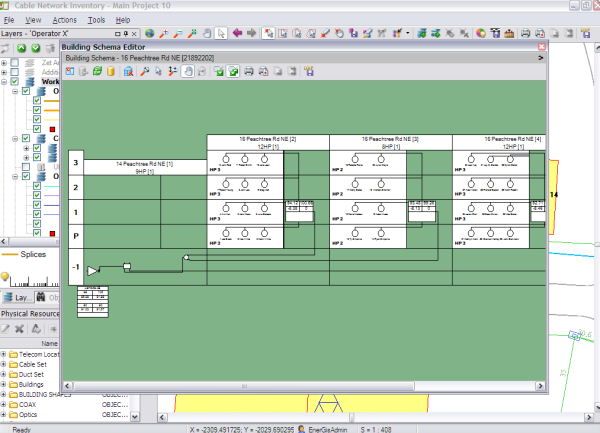Close the Building Schema Editor window

(543, 46)
